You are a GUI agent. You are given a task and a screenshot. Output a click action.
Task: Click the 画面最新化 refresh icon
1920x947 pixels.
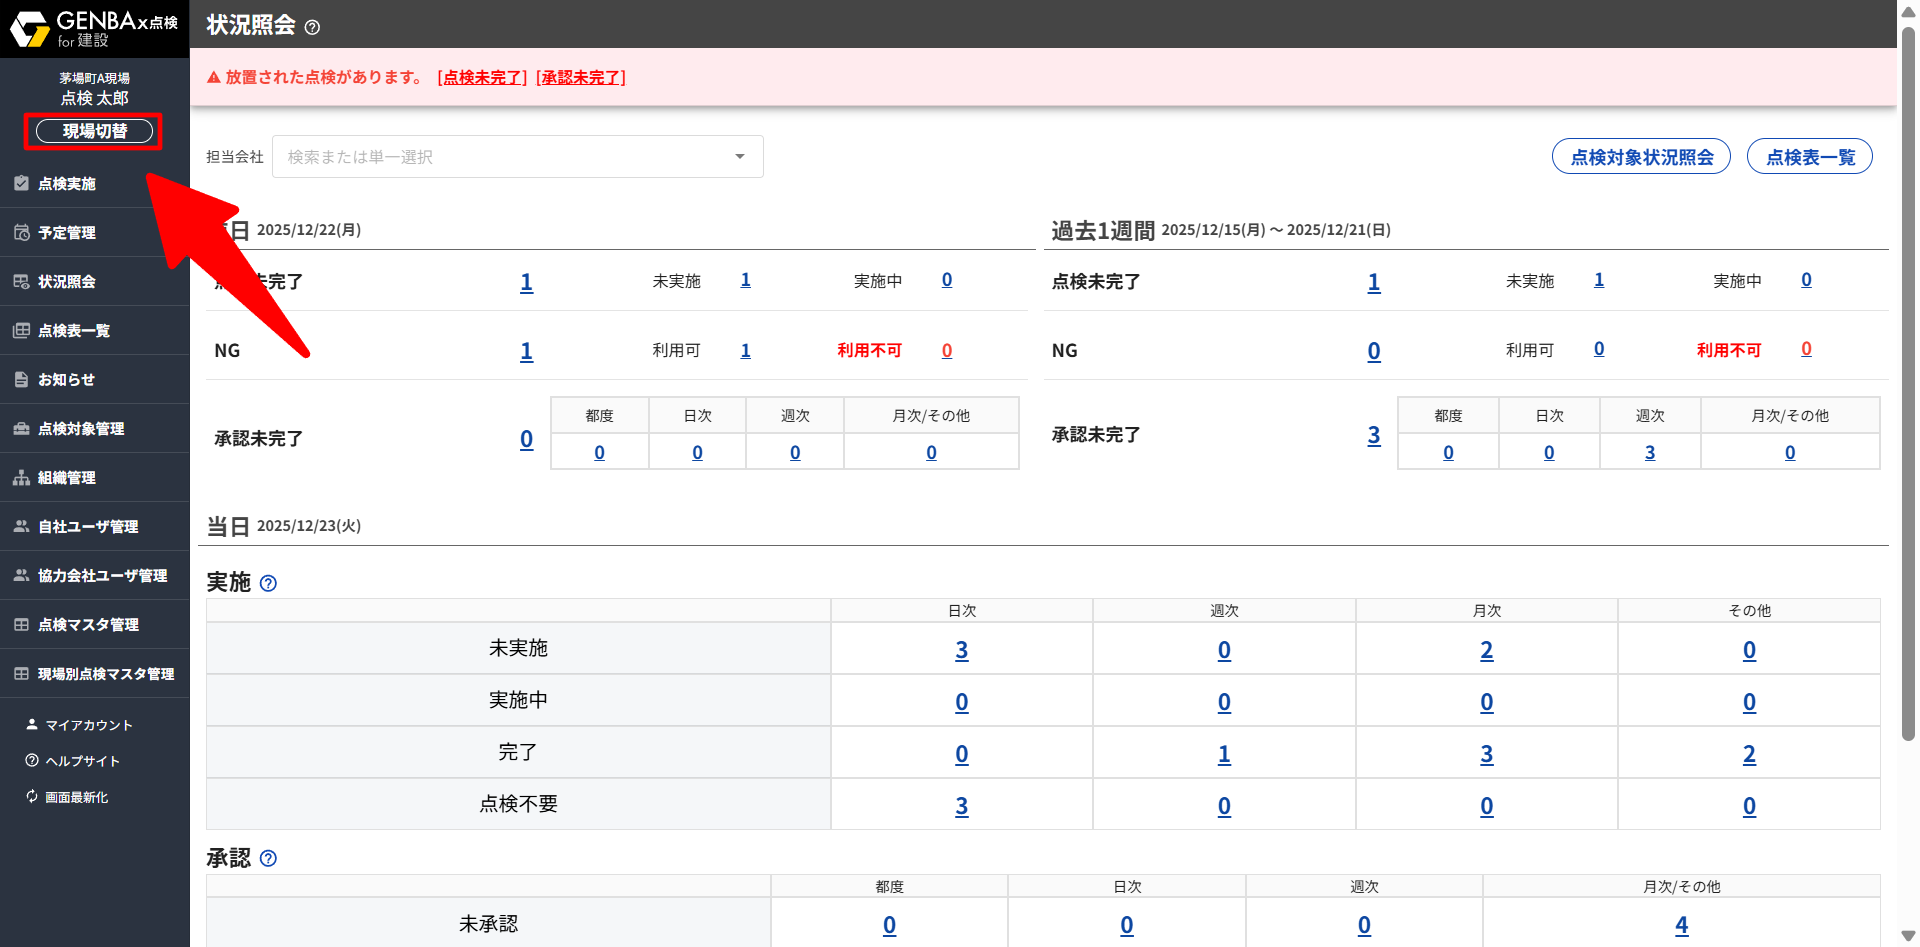(32, 796)
